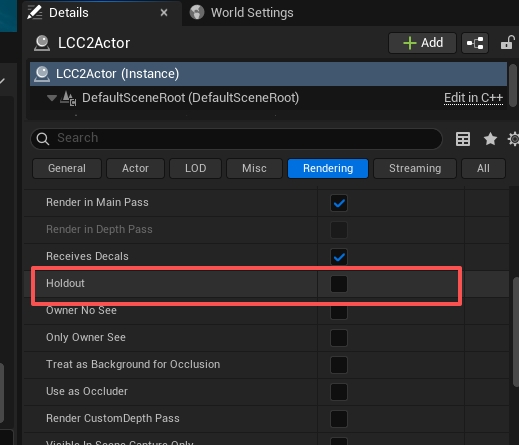Enable Treat as Background for Occlusion
The image size is (519, 445).
339,365
